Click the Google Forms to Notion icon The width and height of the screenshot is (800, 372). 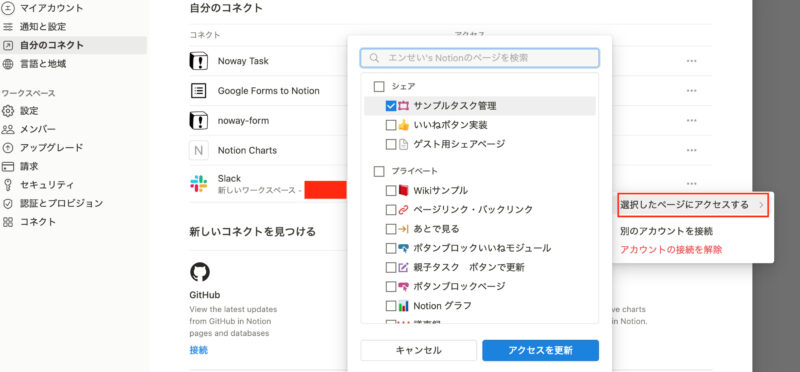click(x=198, y=91)
